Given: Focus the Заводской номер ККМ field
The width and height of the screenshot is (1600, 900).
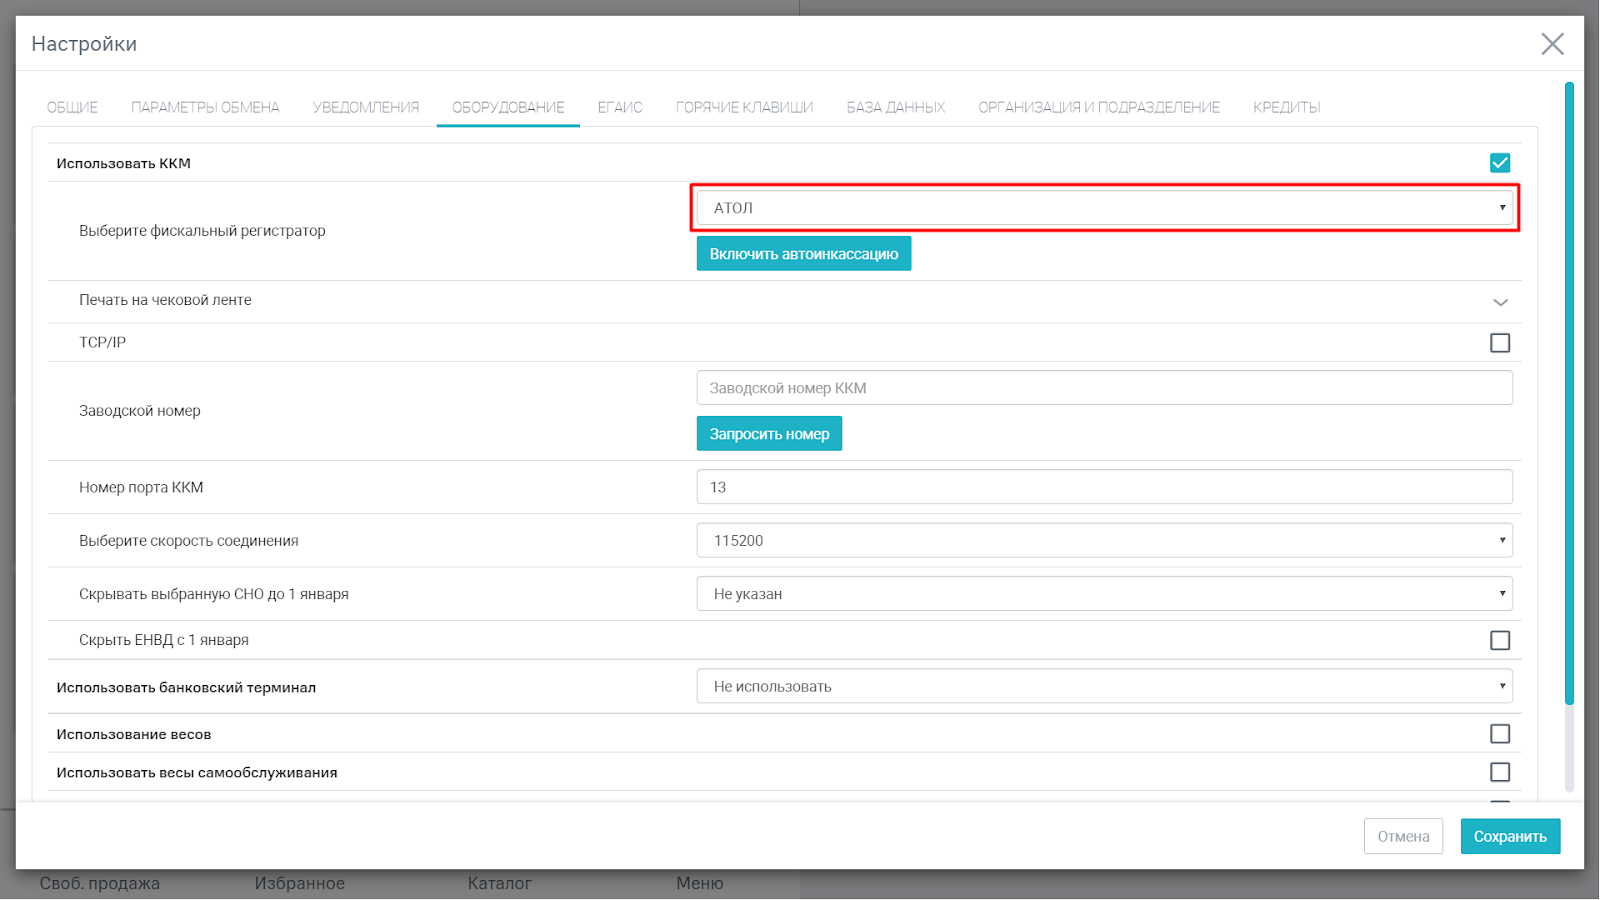Looking at the screenshot, I should (x=1105, y=388).
